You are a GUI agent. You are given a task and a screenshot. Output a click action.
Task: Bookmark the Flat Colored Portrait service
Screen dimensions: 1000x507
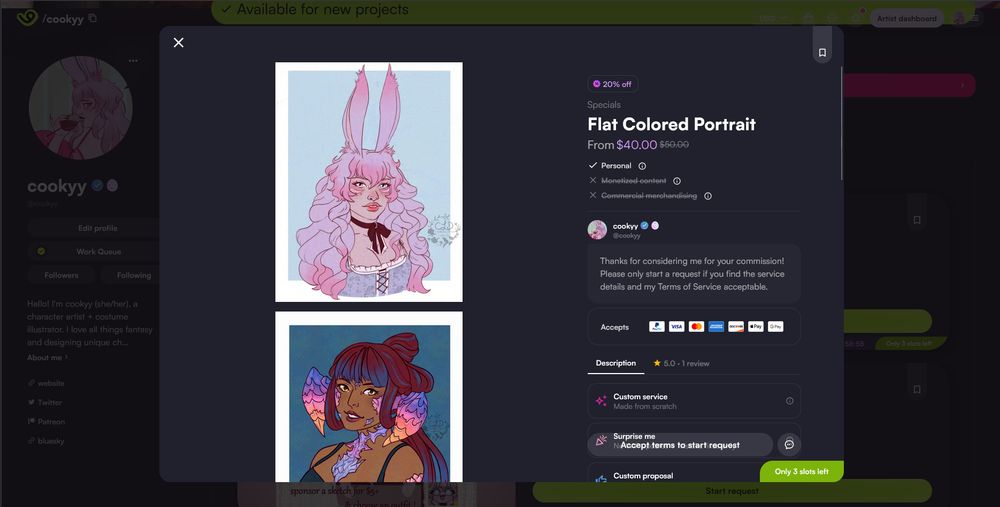pyautogui.click(x=822, y=52)
